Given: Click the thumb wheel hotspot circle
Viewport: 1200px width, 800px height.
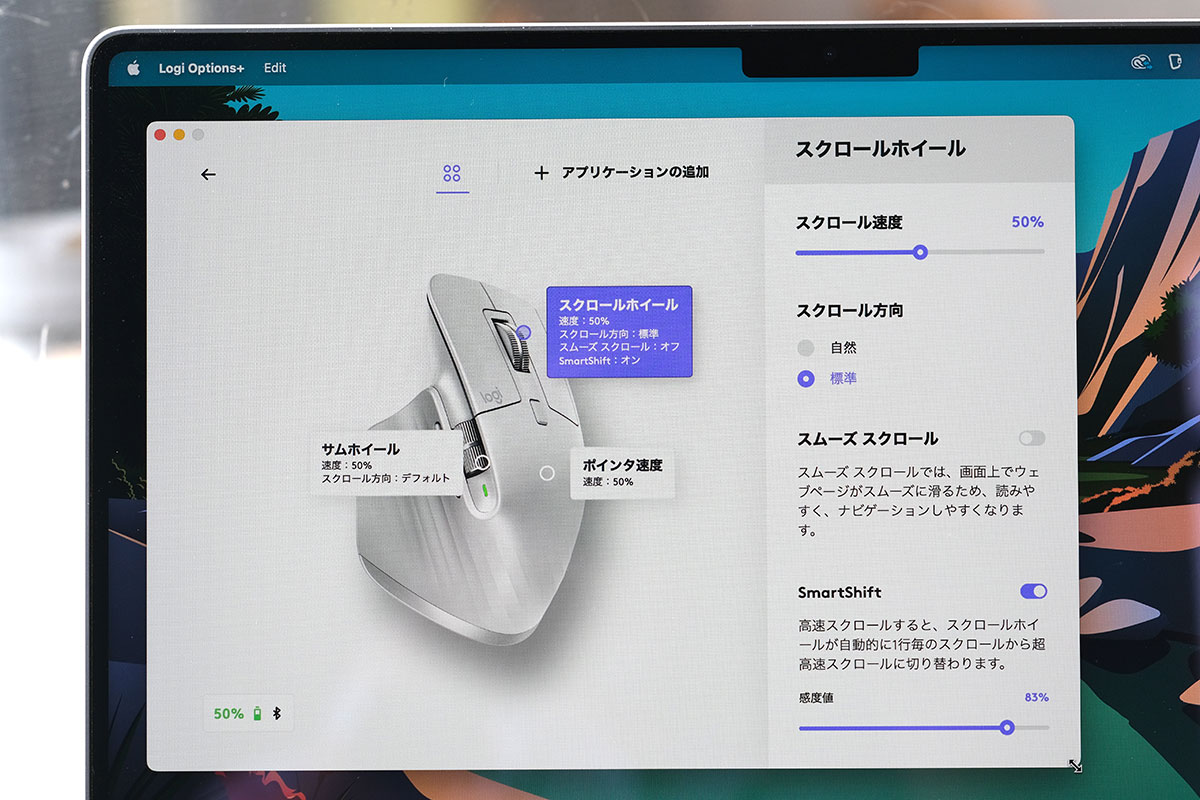Looking at the screenshot, I should point(481,462).
